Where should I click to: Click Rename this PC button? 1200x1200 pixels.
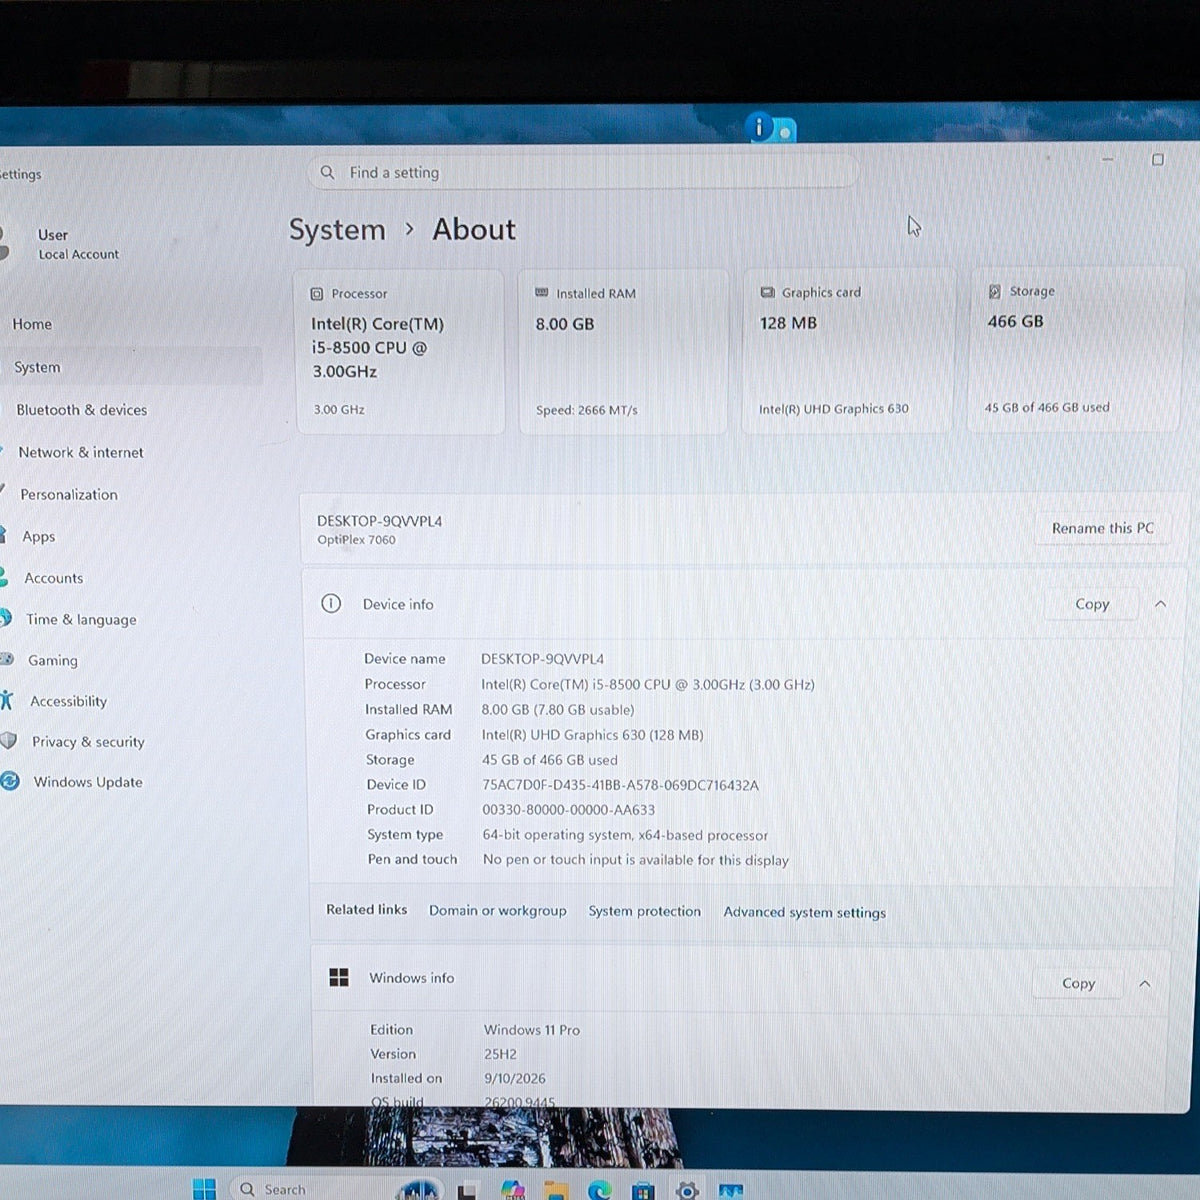(1102, 528)
